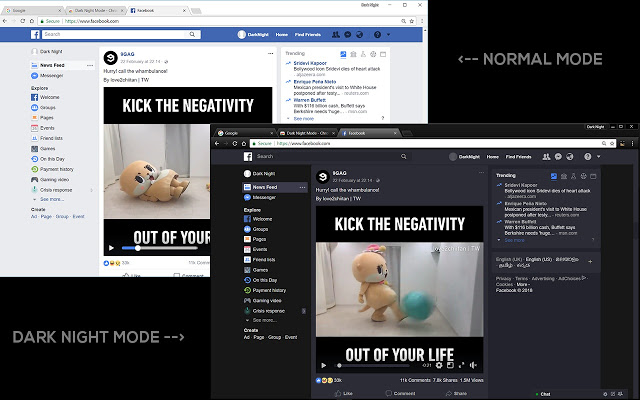The width and height of the screenshot is (640, 400).
Task: Click Find Friends in dark window header
Action: click(518, 157)
